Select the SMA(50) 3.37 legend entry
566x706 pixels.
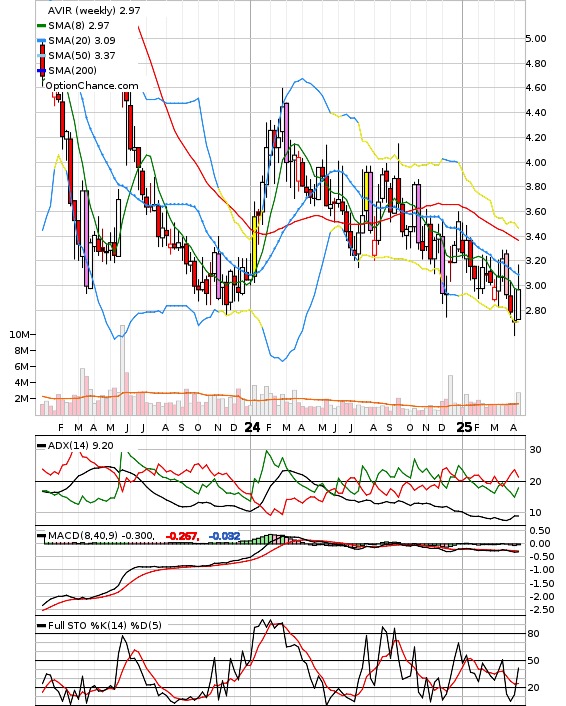[82, 55]
